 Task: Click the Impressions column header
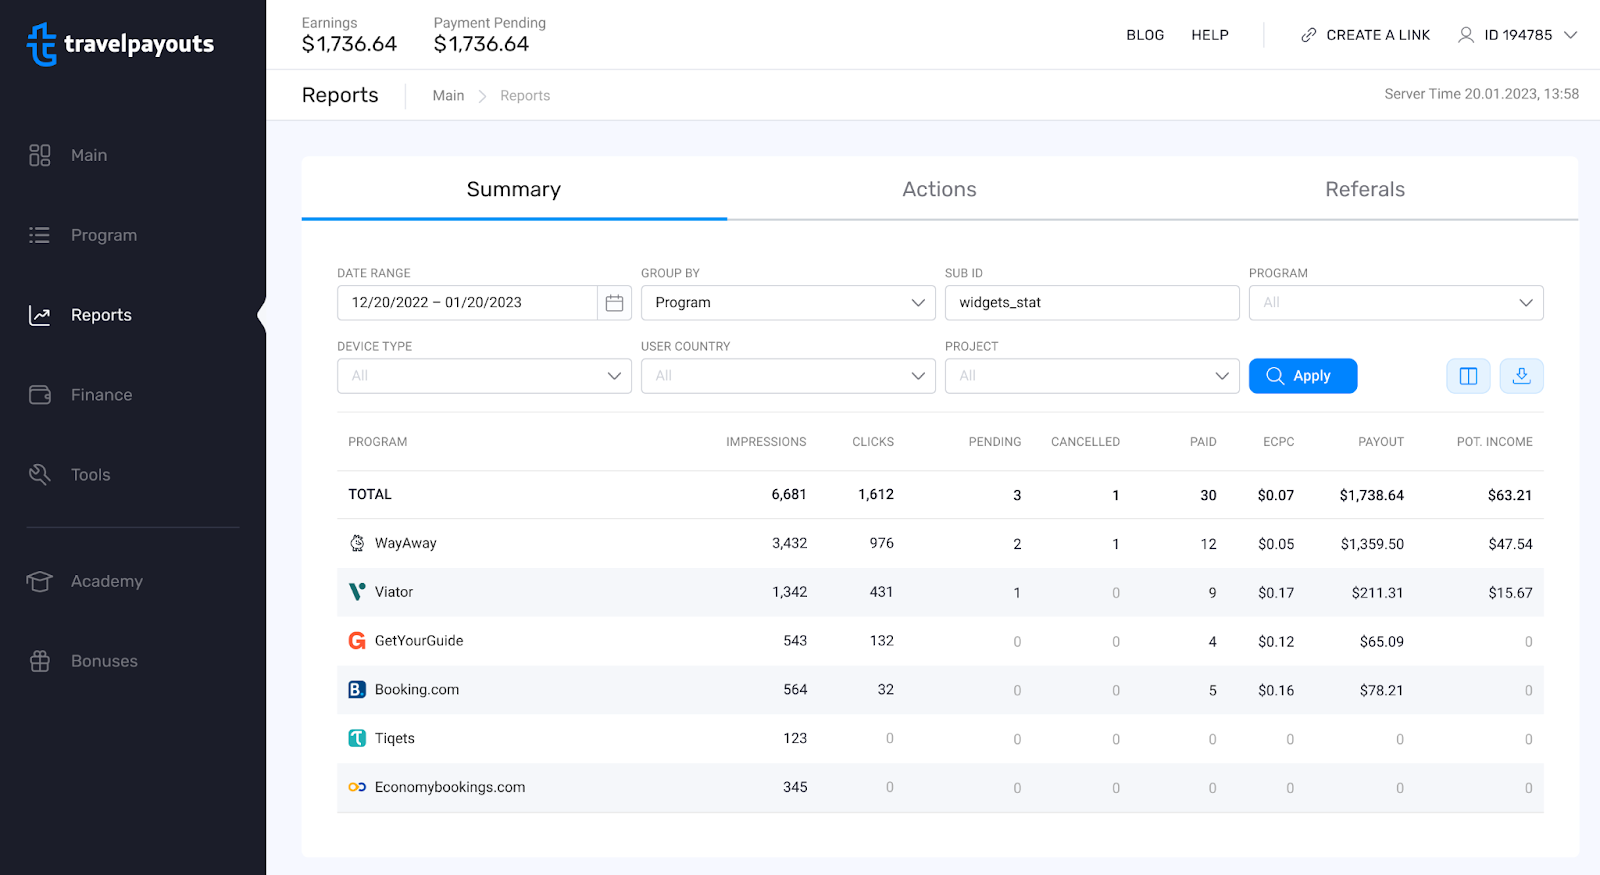(x=766, y=442)
